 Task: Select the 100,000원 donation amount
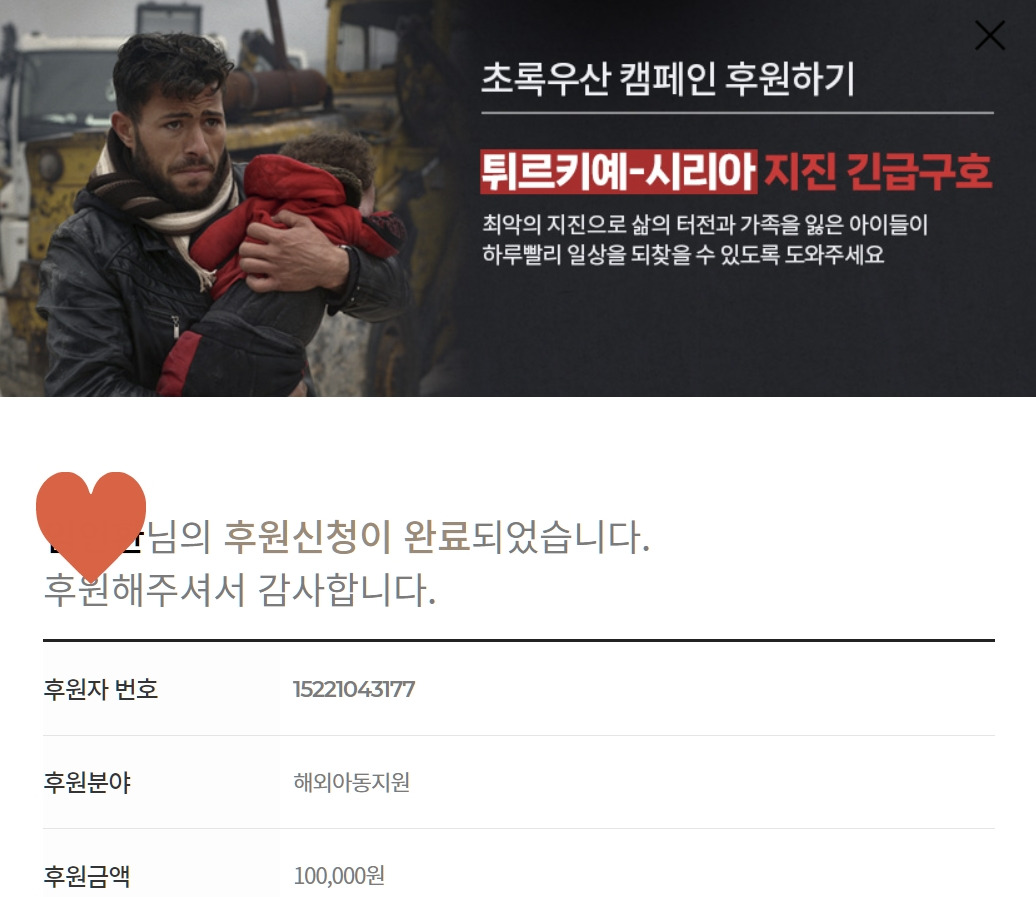(339, 876)
